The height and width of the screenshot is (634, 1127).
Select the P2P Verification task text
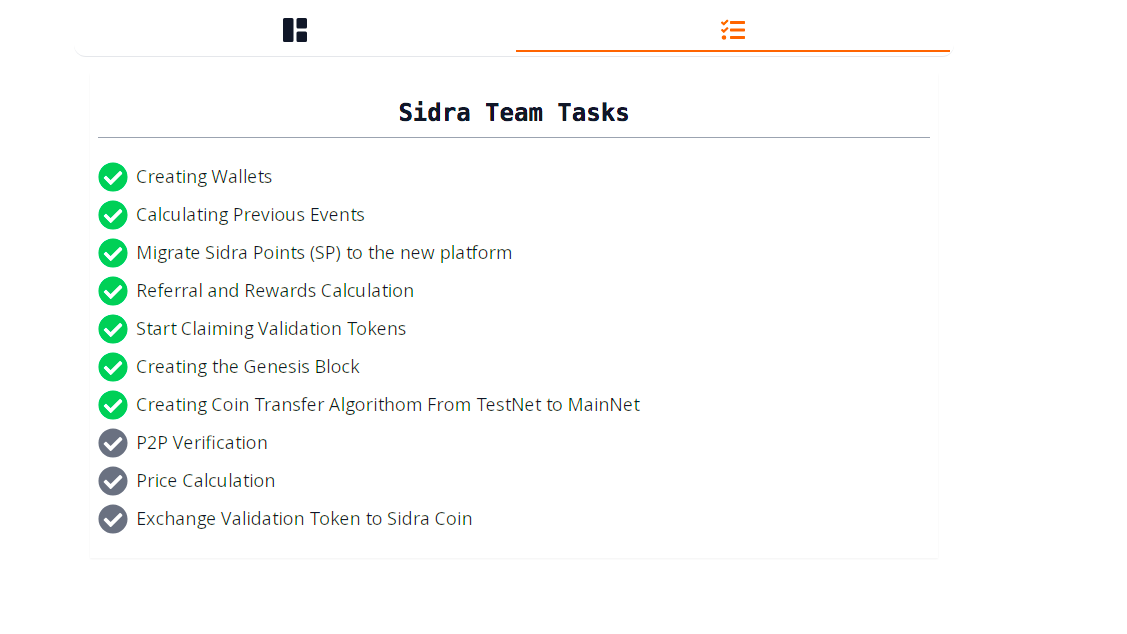click(x=202, y=443)
